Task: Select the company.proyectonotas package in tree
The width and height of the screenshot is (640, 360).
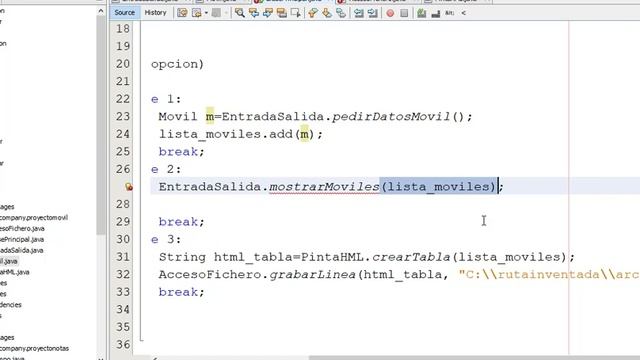Action: (x=34, y=349)
